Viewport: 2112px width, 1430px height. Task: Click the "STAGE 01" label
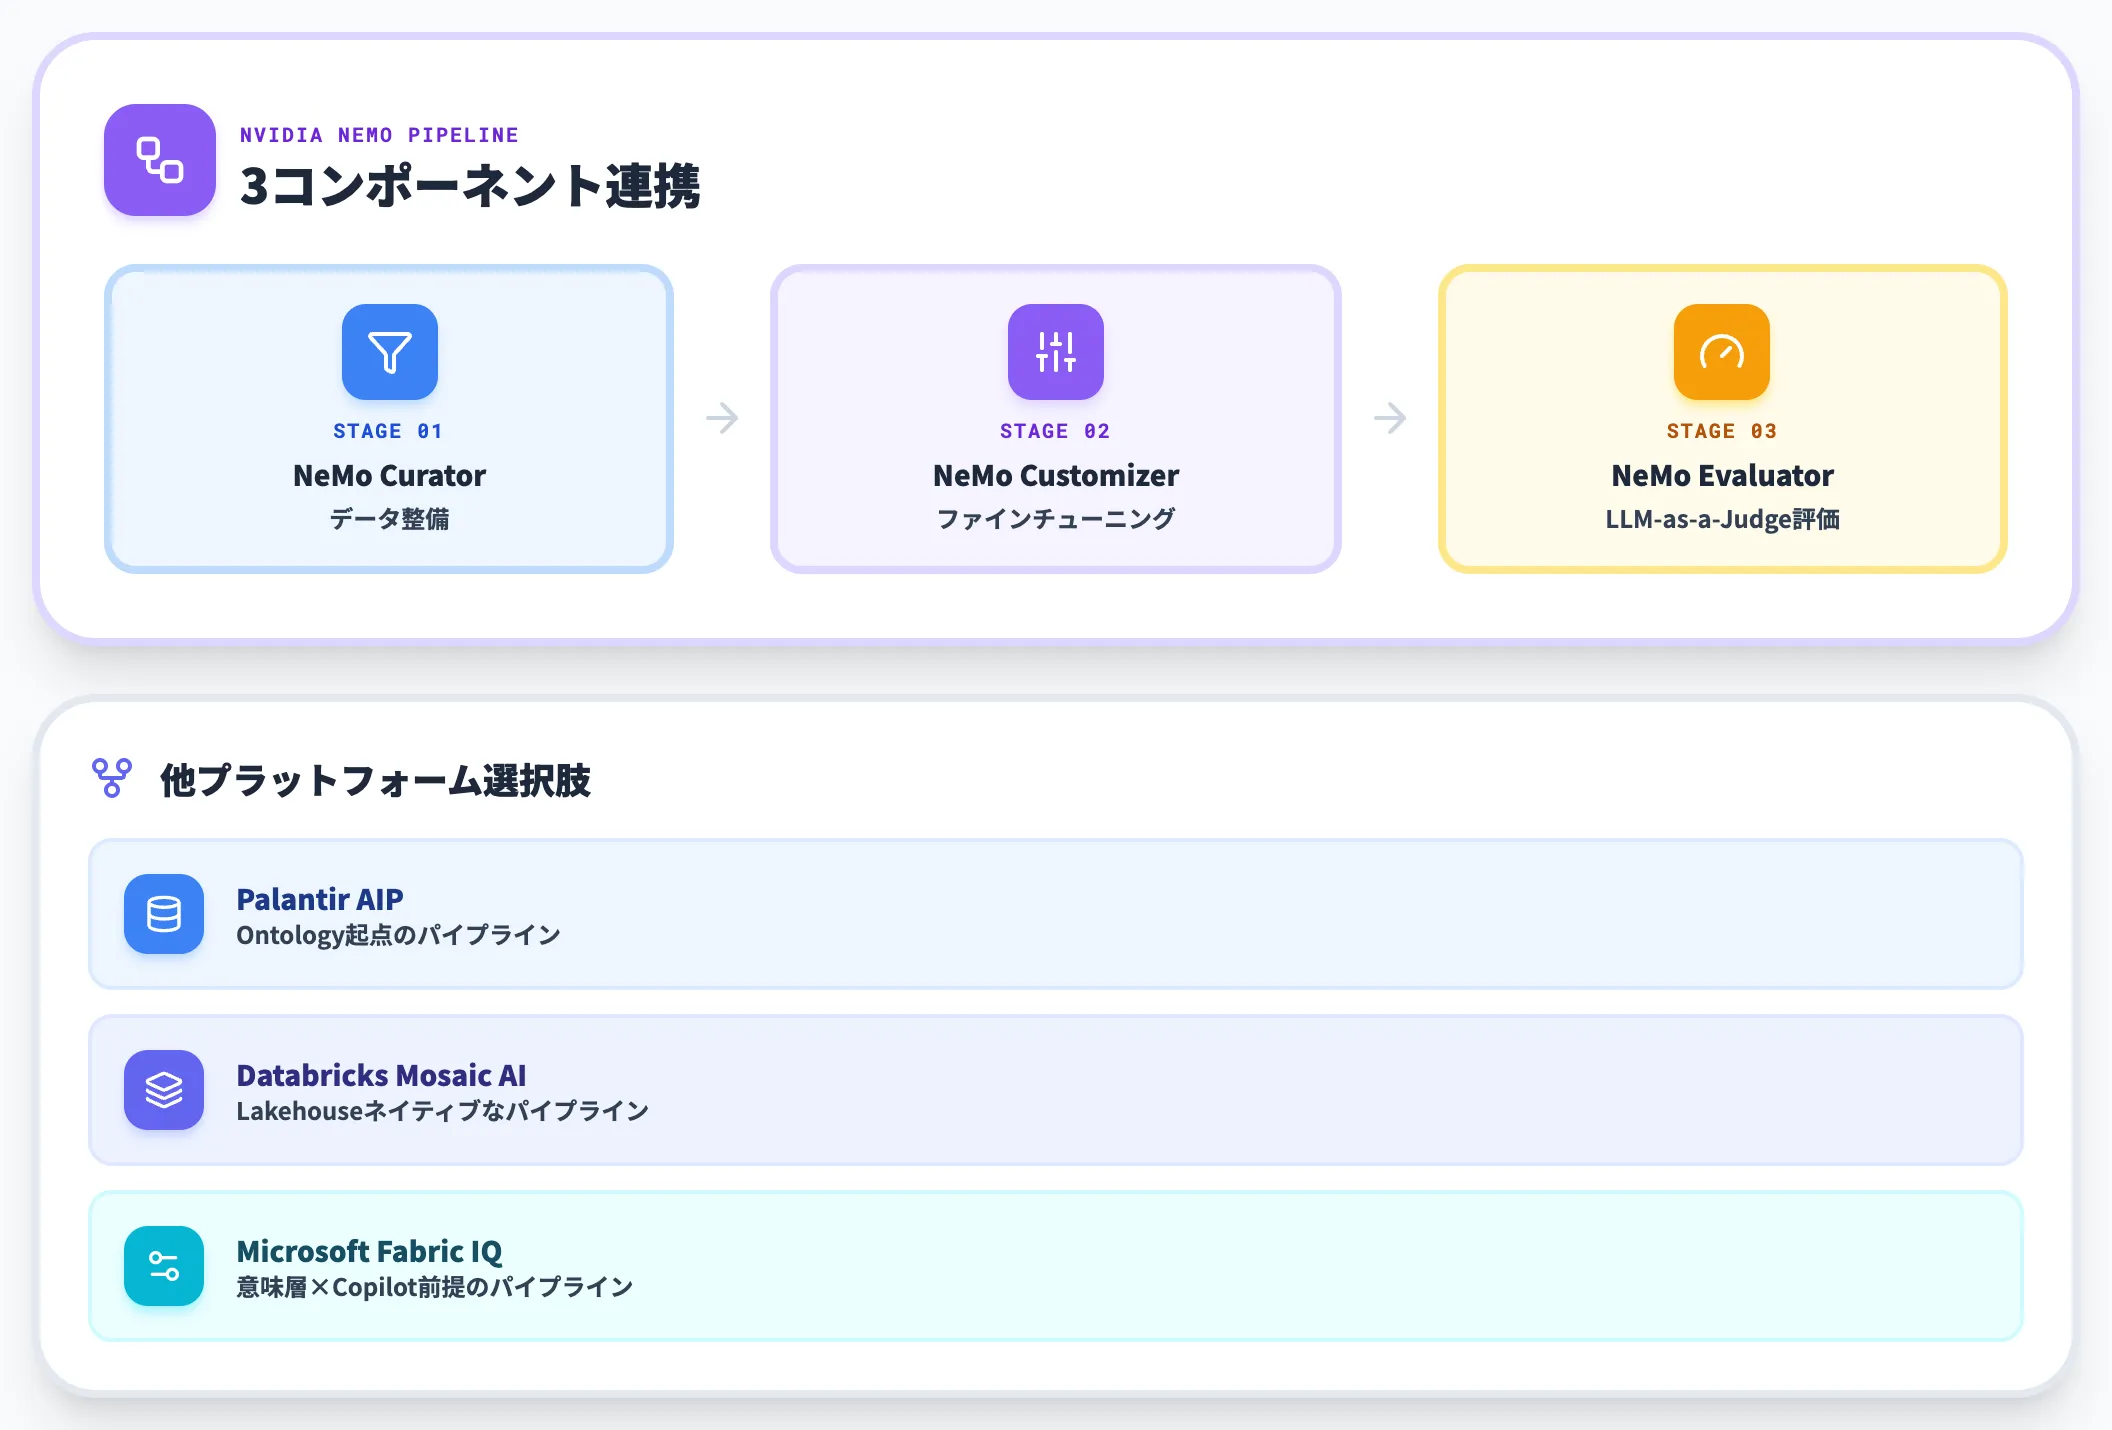pos(388,431)
